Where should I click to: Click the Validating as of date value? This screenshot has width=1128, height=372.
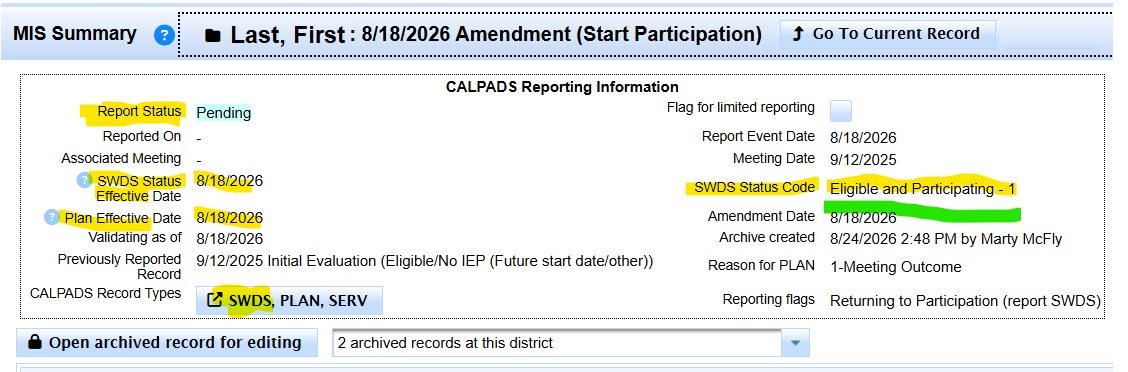point(229,239)
